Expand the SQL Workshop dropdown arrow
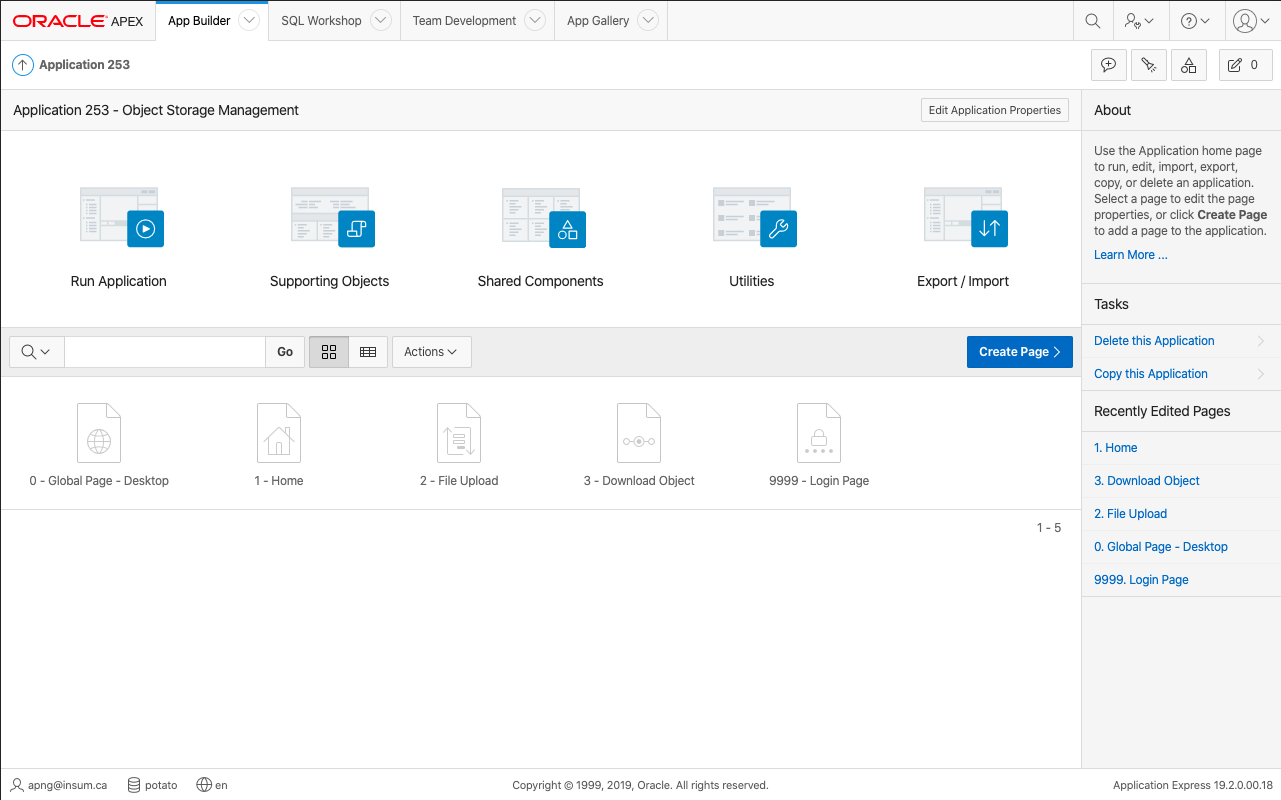This screenshot has width=1281, height=800. pos(380,21)
